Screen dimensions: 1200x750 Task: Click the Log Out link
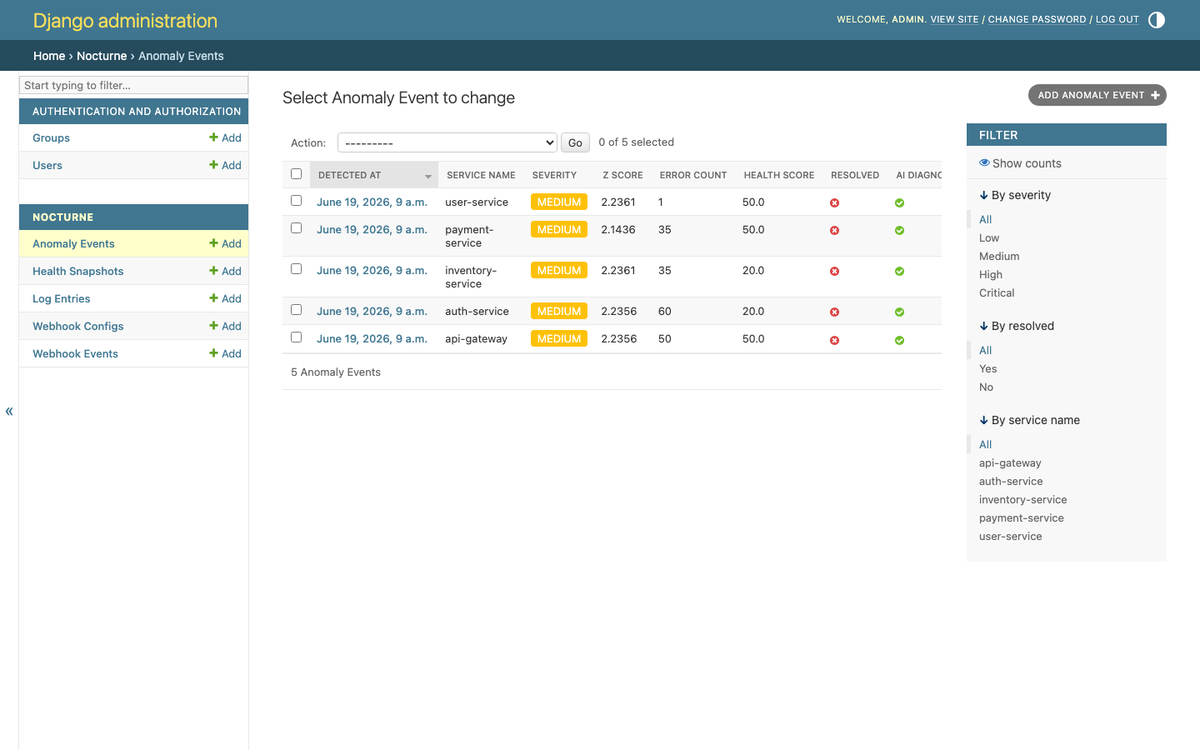coord(1117,19)
